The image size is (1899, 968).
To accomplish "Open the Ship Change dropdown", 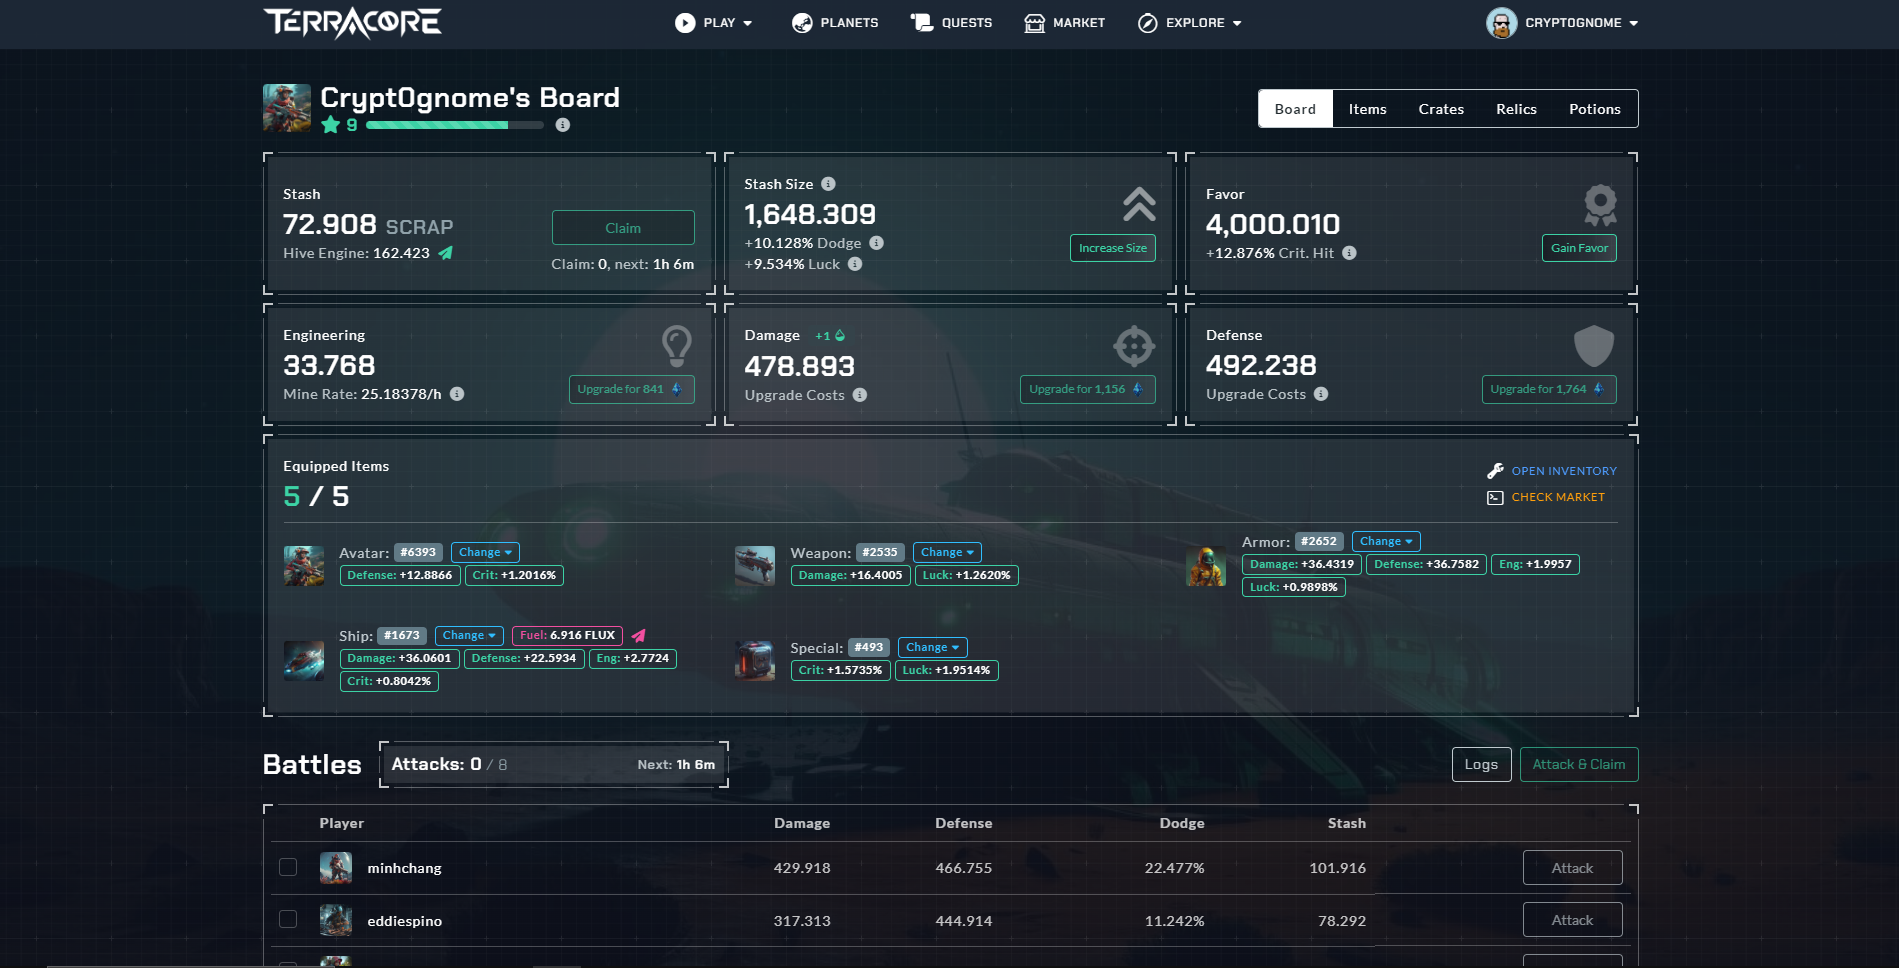I will pos(469,635).
